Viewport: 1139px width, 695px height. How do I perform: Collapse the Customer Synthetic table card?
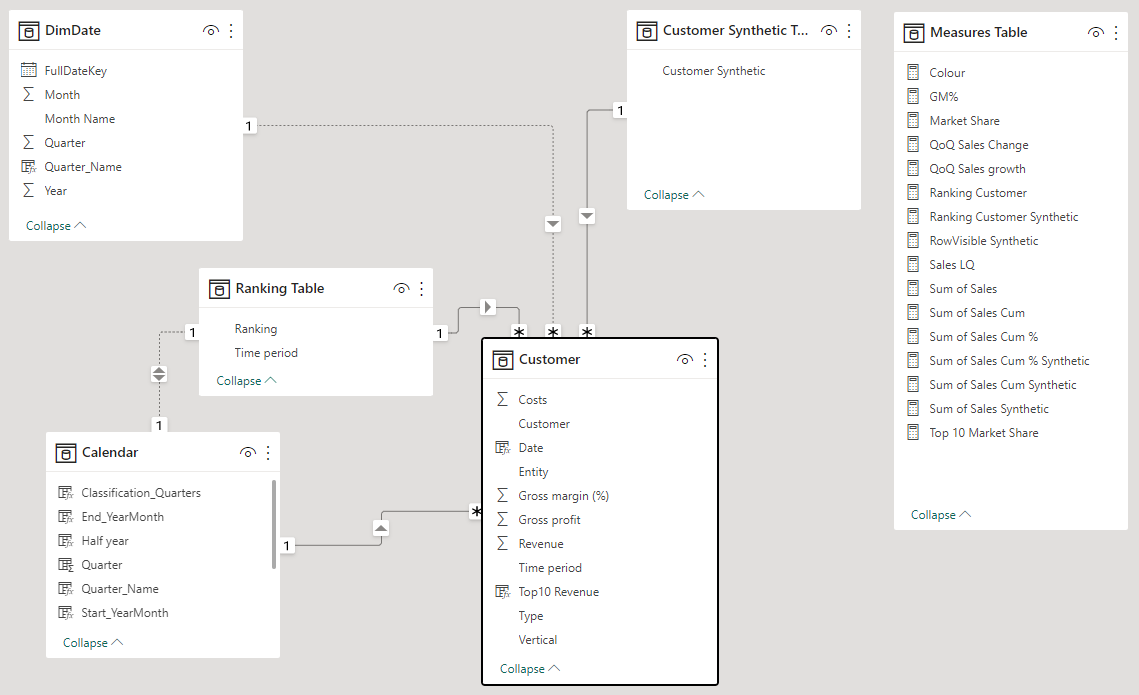(x=674, y=195)
